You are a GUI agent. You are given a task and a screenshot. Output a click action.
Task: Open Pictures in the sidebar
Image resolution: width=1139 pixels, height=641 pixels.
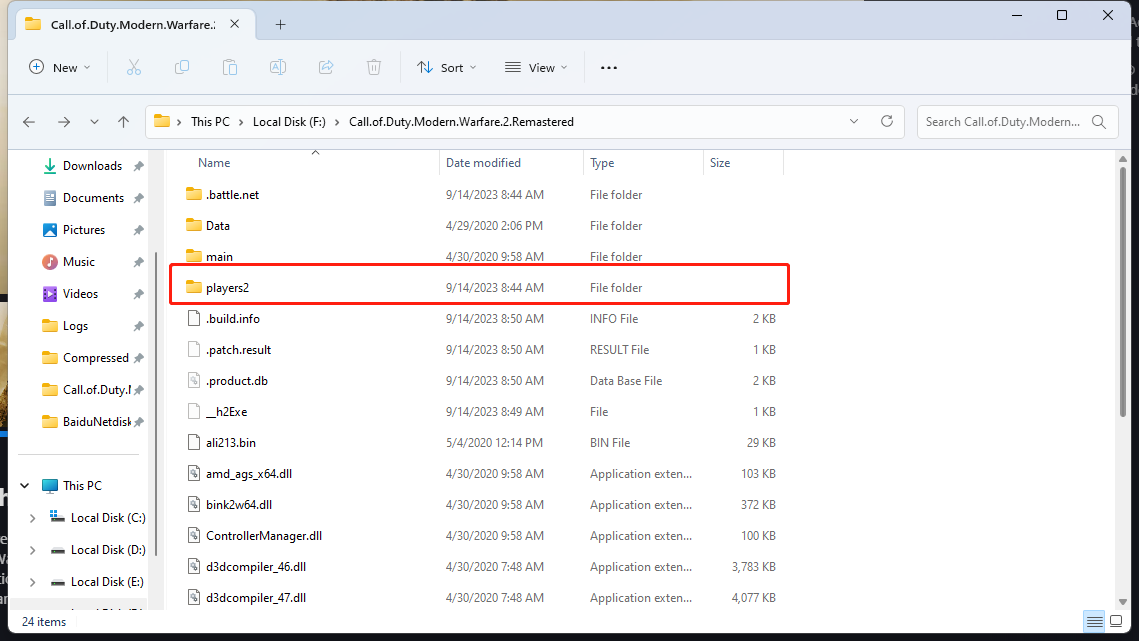(84, 230)
